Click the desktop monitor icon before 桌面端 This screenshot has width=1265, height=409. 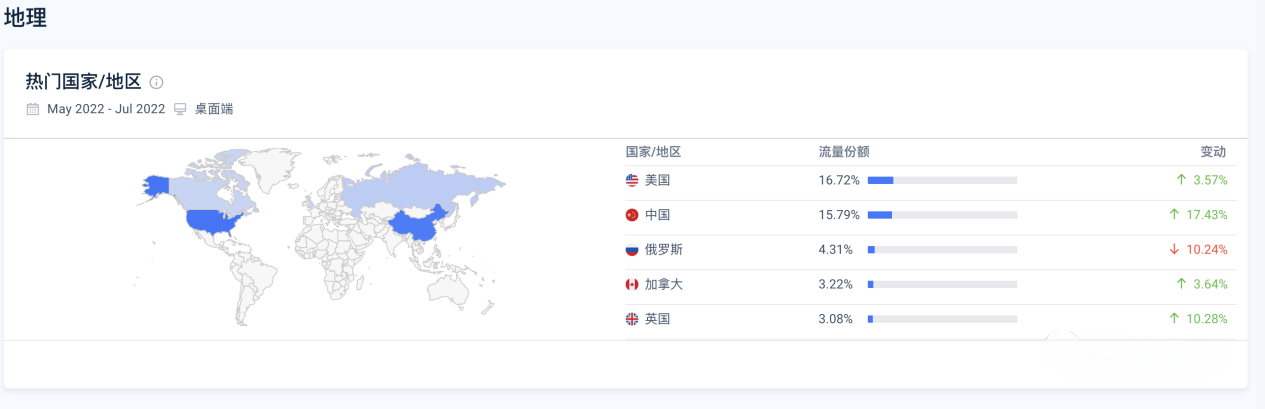coord(180,109)
